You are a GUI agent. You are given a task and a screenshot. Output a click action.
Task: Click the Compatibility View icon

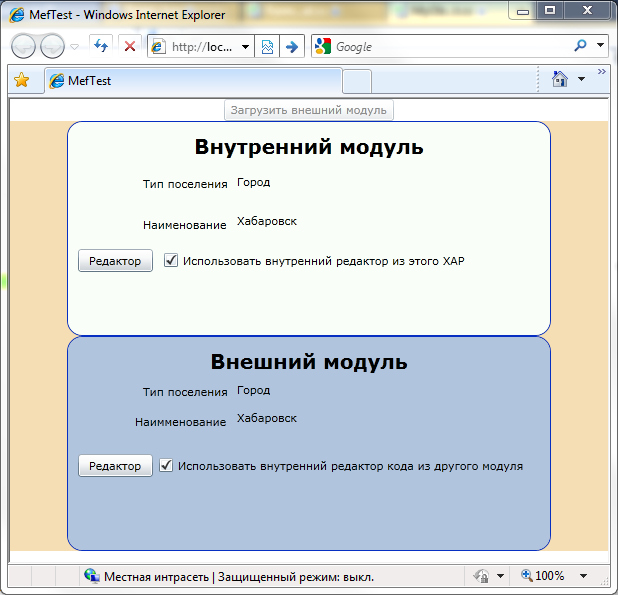tap(267, 46)
